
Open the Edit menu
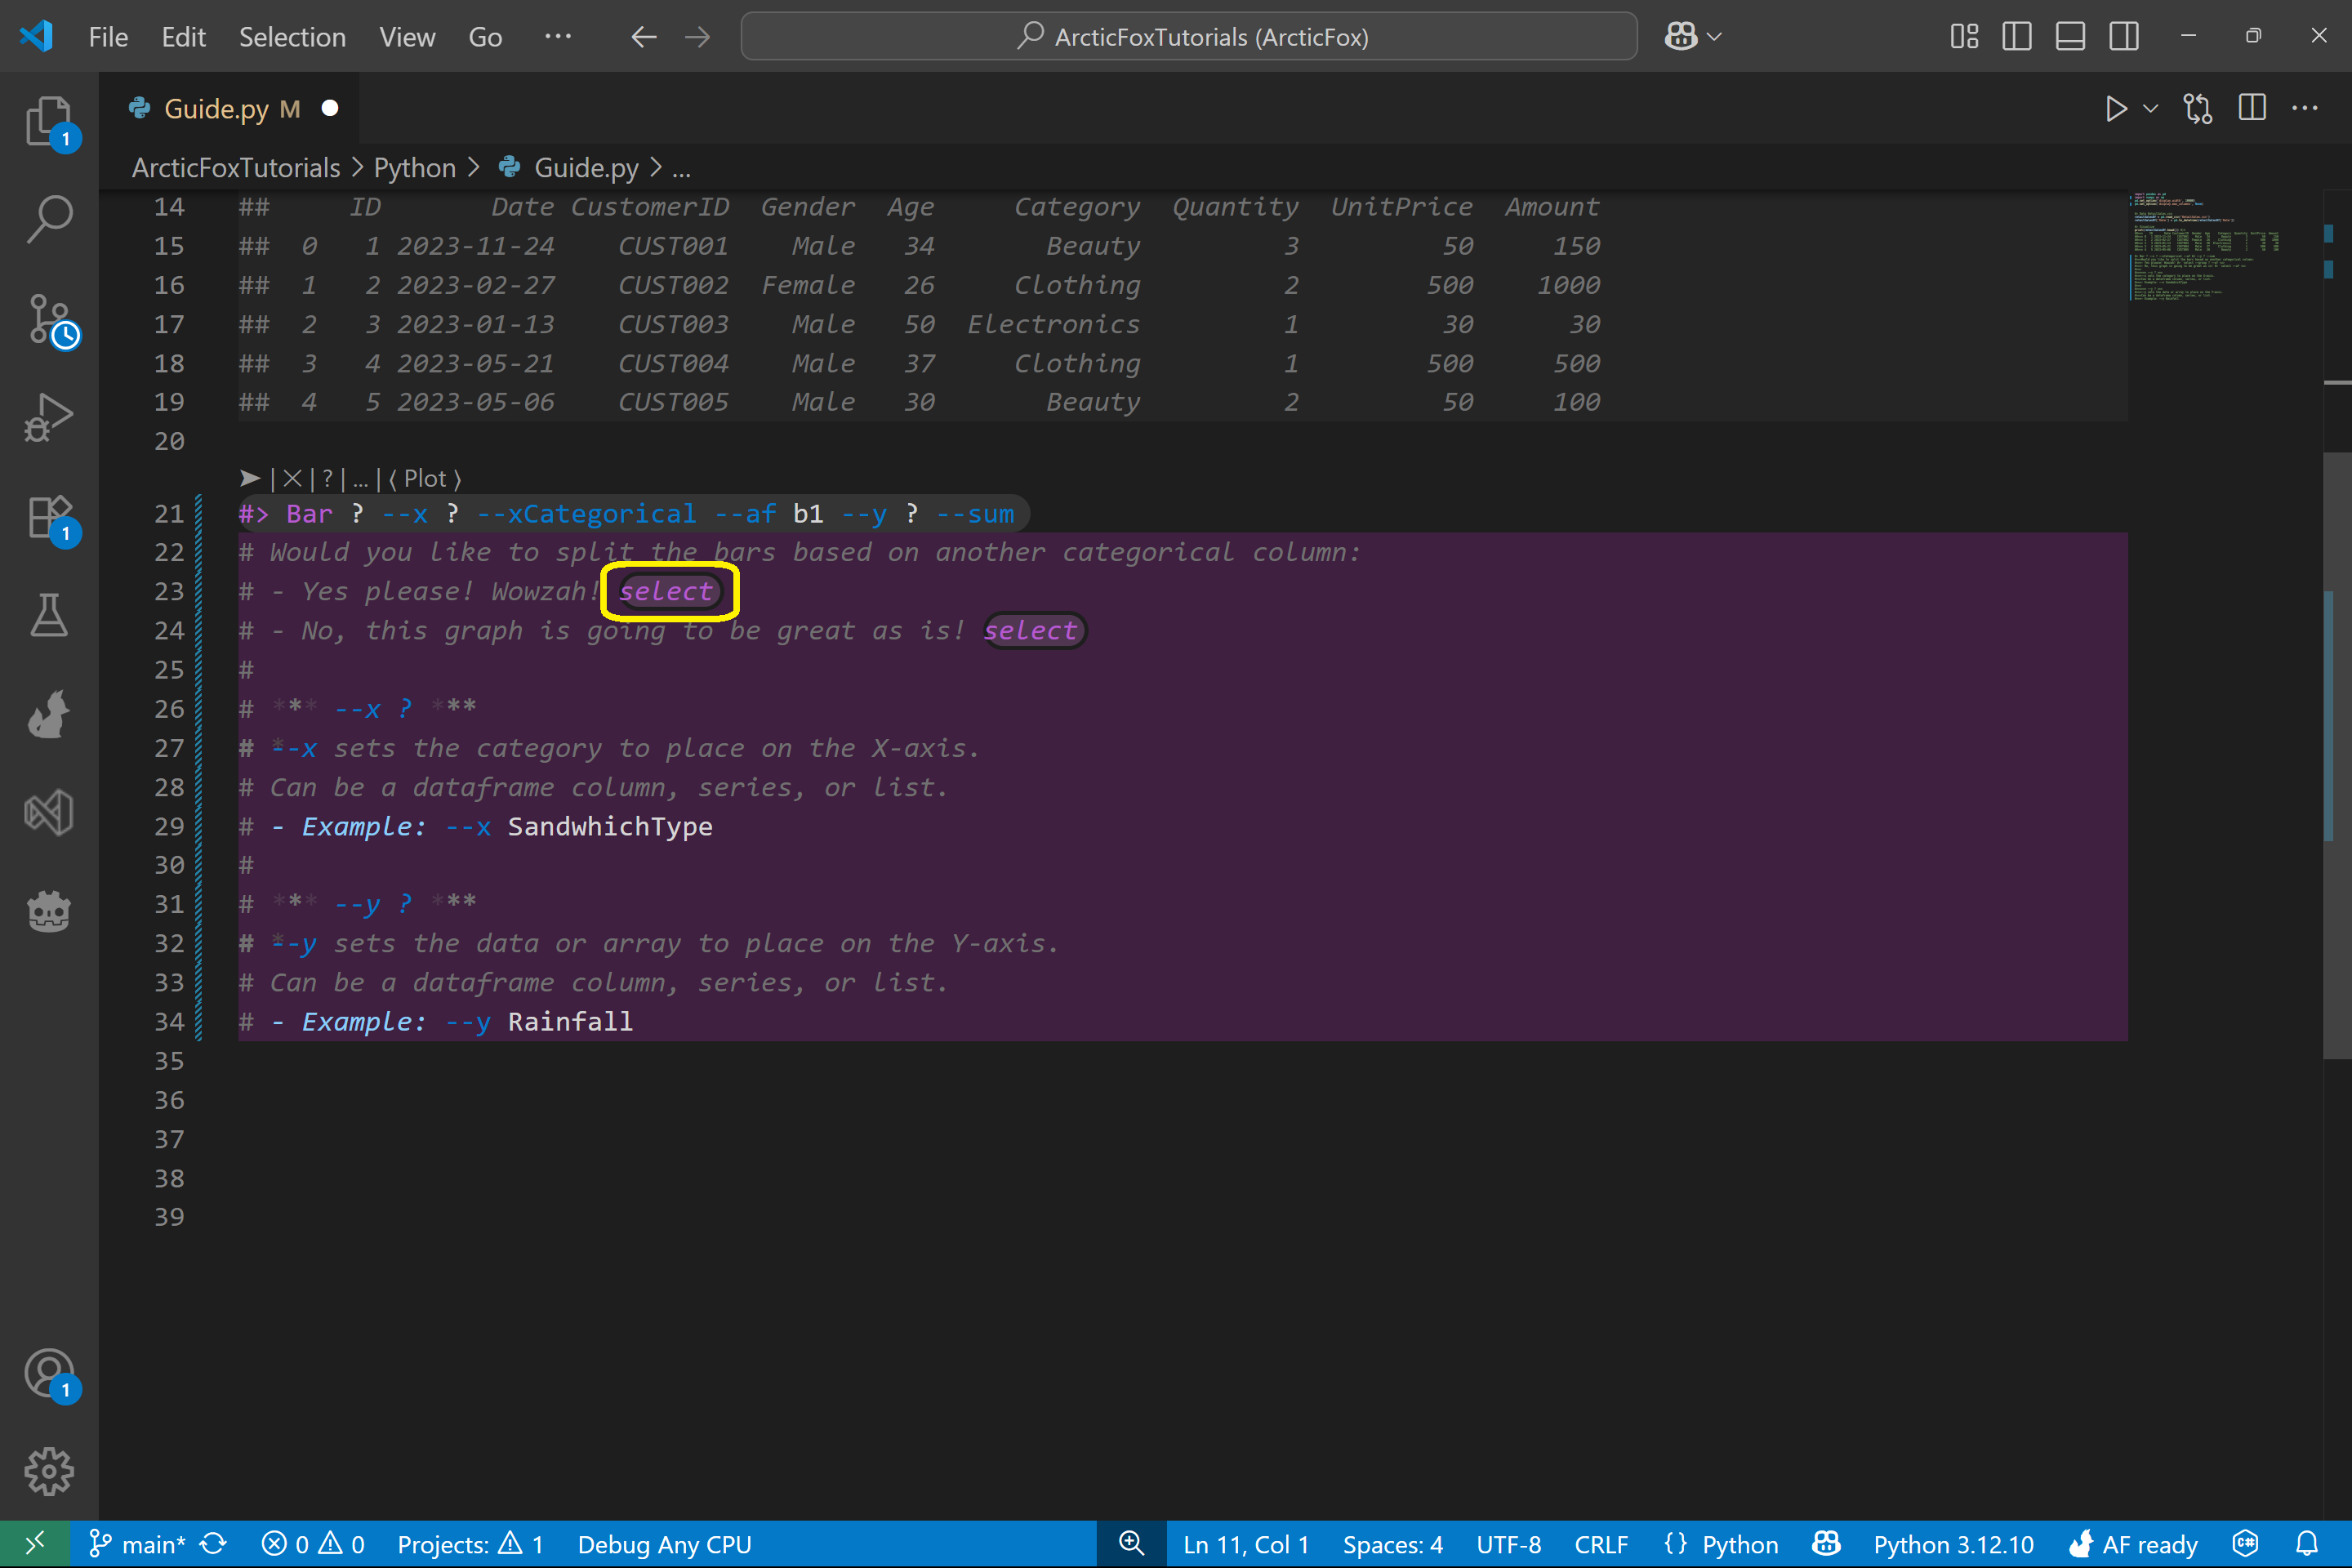pyautogui.click(x=184, y=37)
